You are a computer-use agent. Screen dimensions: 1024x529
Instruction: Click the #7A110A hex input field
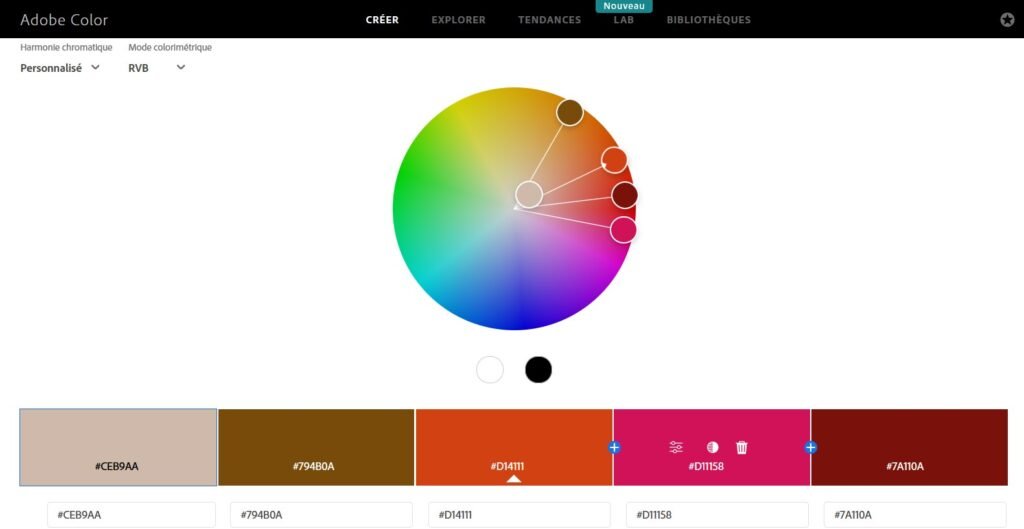915,515
